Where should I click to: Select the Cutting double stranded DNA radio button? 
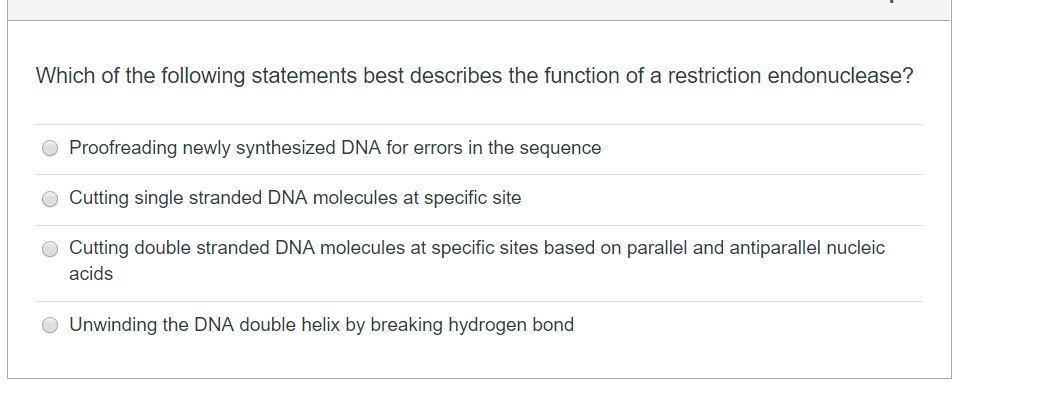pyautogui.click(x=50, y=249)
